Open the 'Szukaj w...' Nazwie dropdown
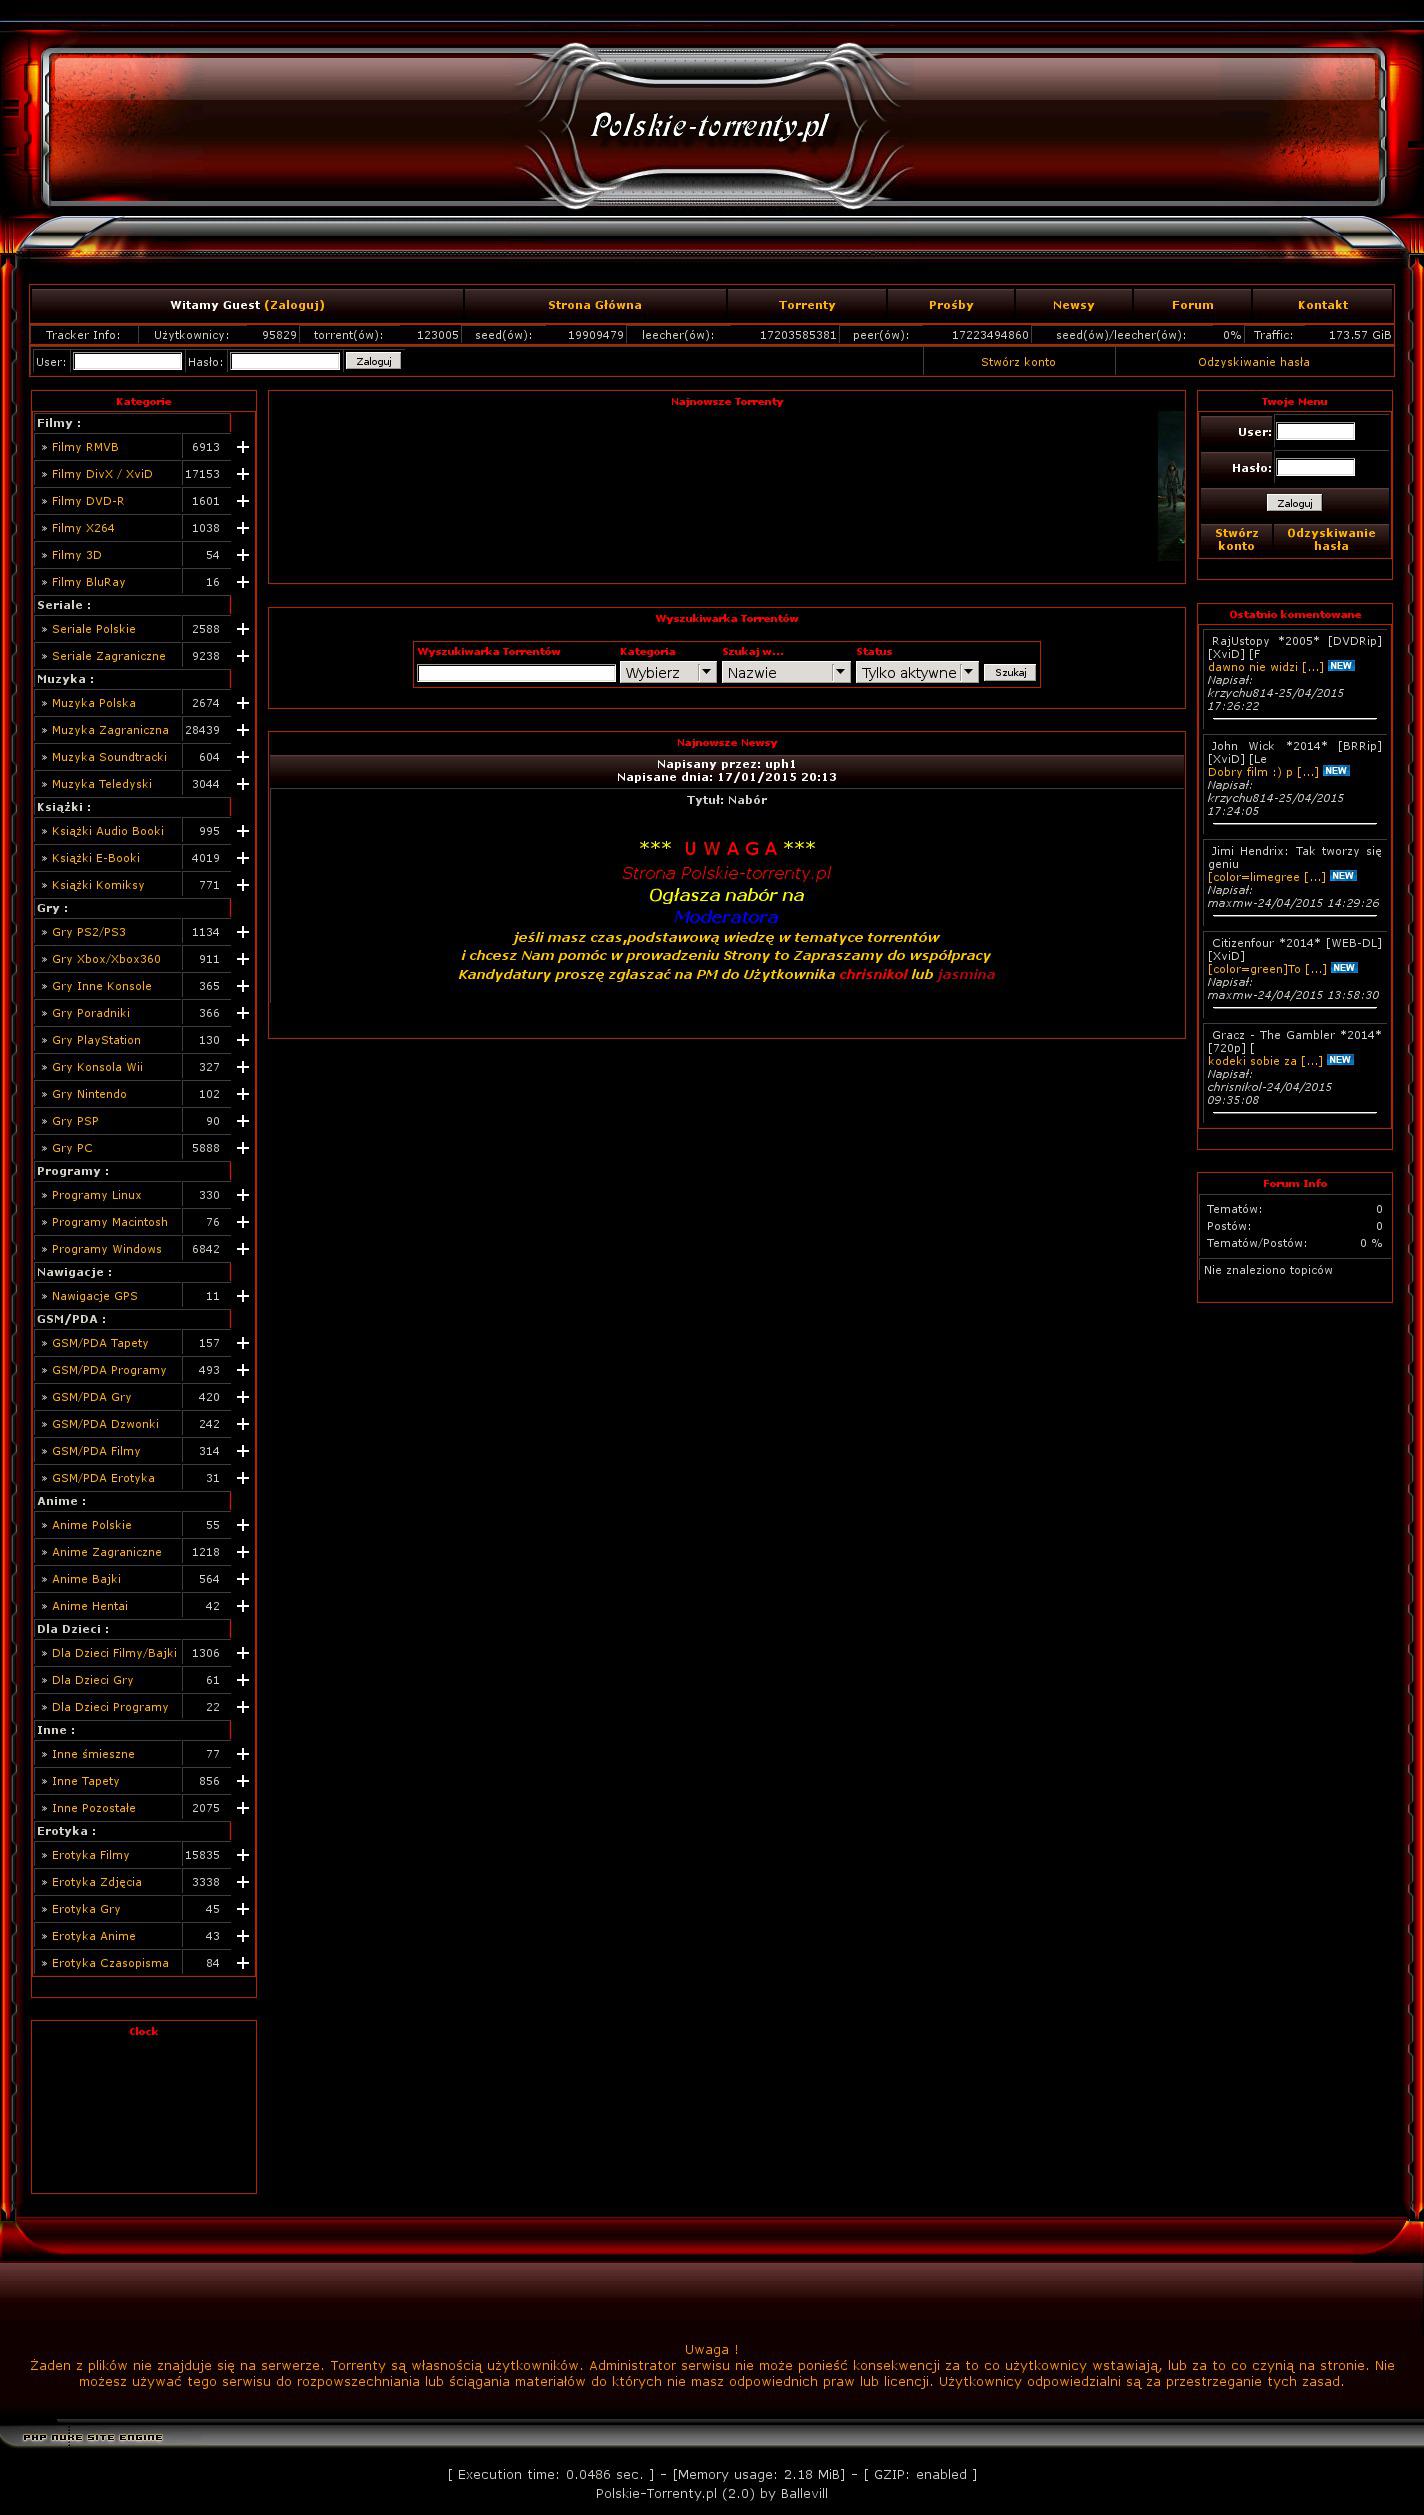Image resolution: width=1424 pixels, height=2515 pixels. [786, 673]
